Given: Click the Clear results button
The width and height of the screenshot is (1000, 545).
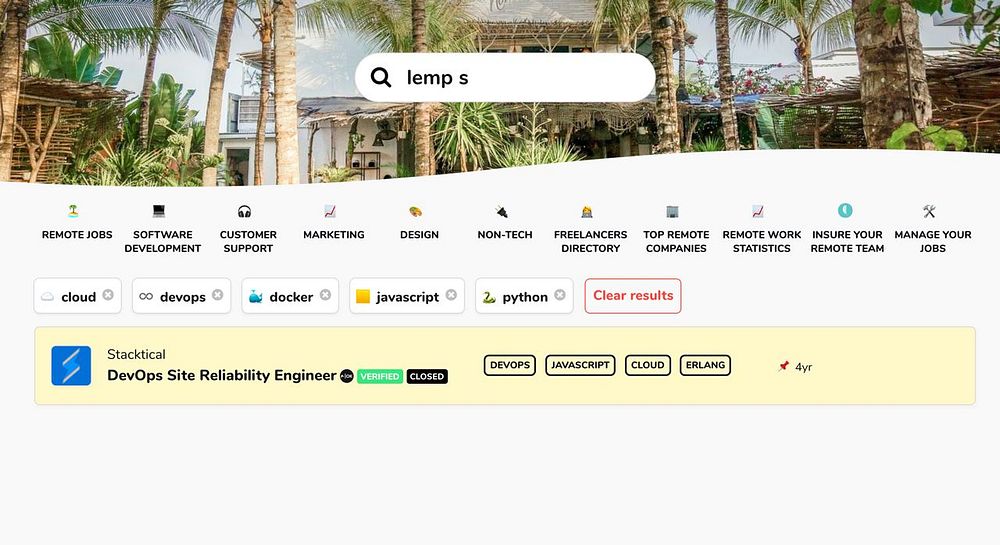Looking at the screenshot, I should pyautogui.click(x=633, y=296).
